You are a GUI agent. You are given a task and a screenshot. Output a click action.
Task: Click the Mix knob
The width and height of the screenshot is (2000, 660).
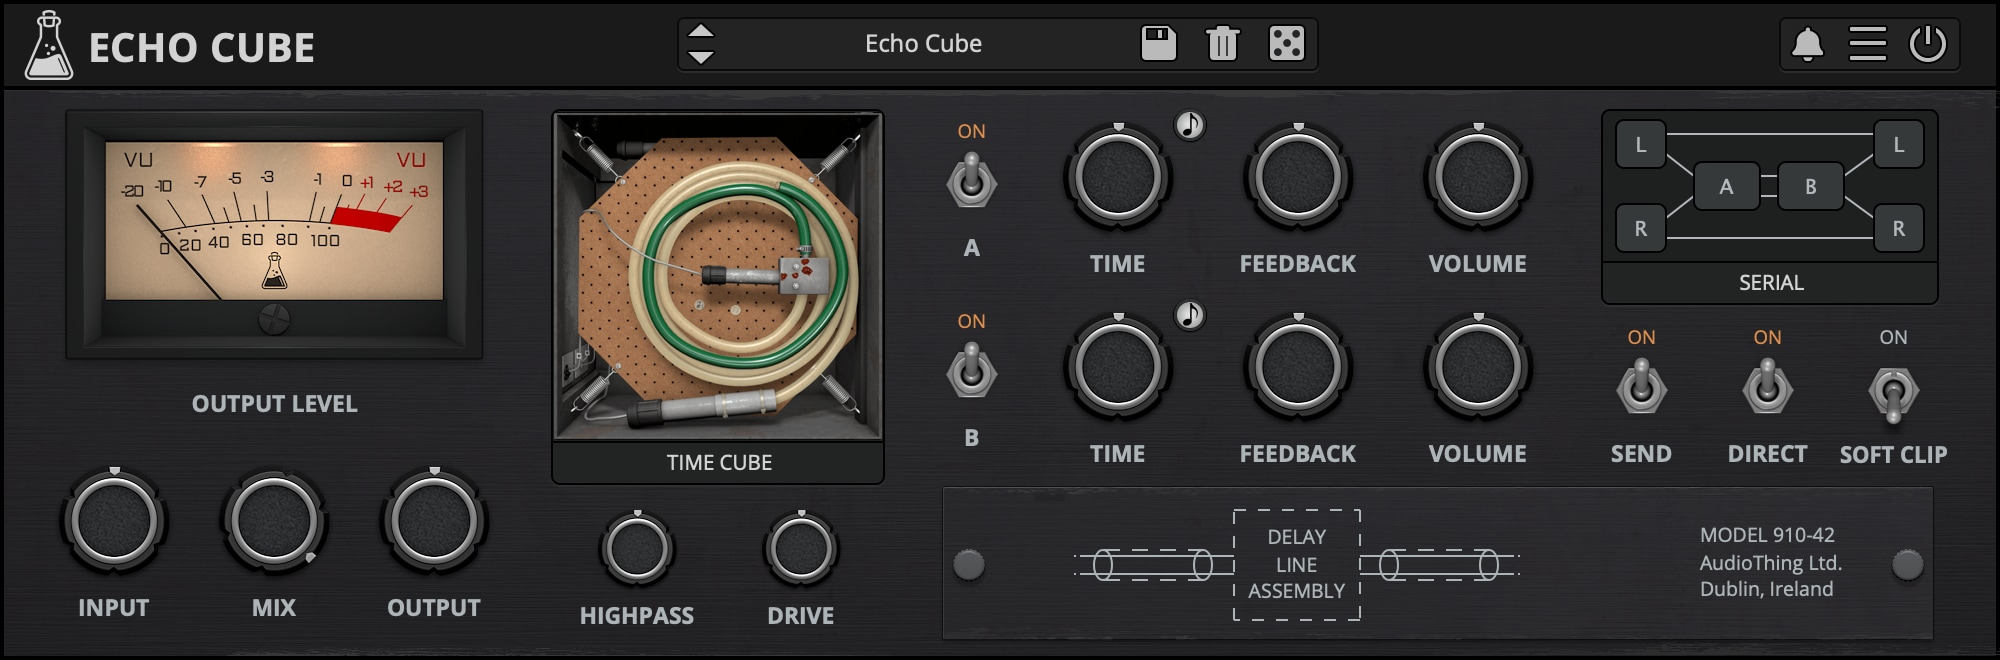pyautogui.click(x=273, y=521)
